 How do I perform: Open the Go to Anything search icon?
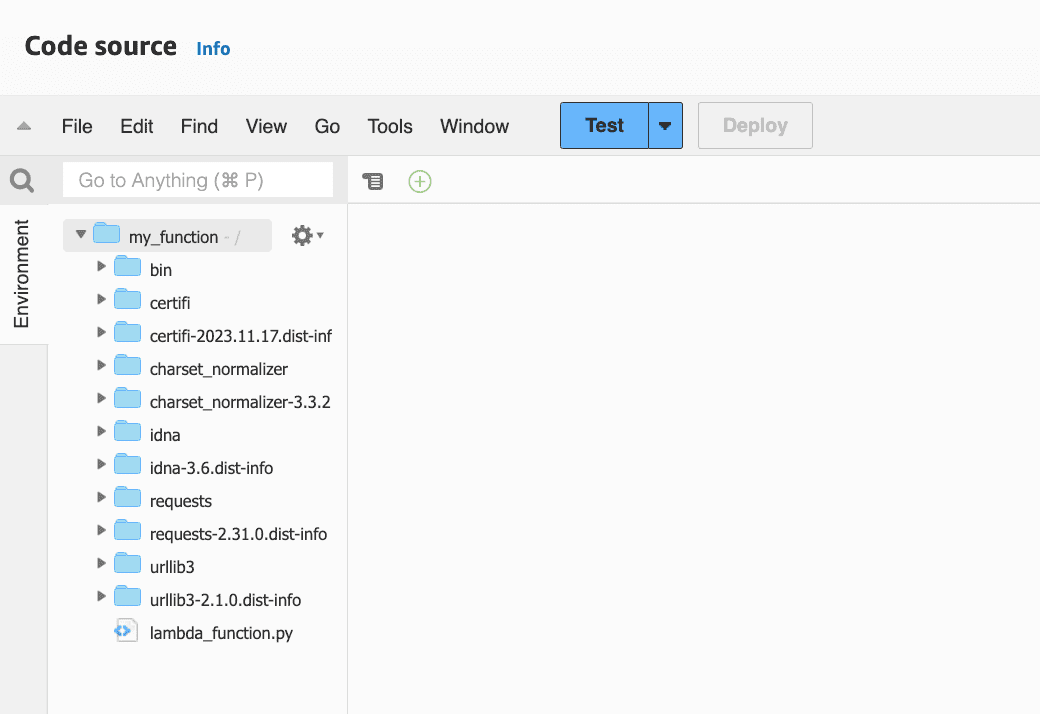coord(21,180)
